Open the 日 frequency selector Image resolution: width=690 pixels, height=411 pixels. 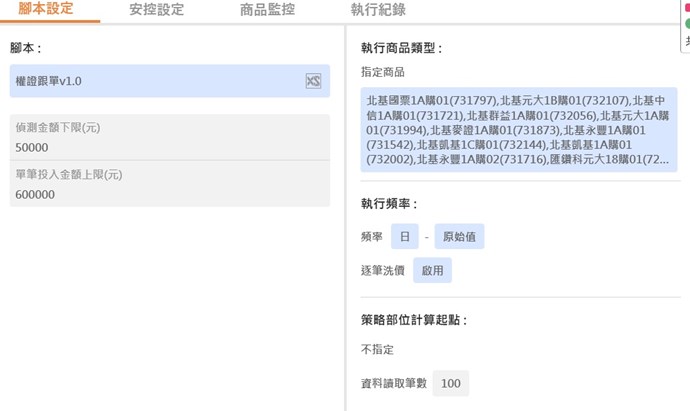404,237
